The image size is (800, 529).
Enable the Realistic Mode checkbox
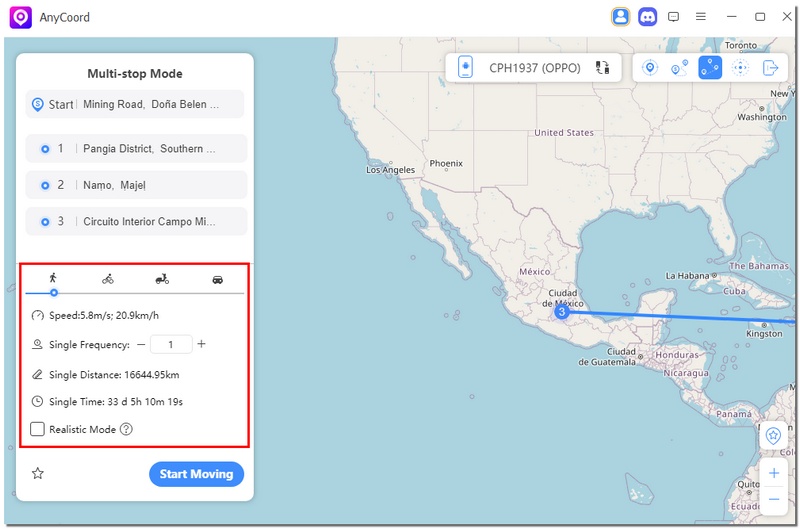38,429
